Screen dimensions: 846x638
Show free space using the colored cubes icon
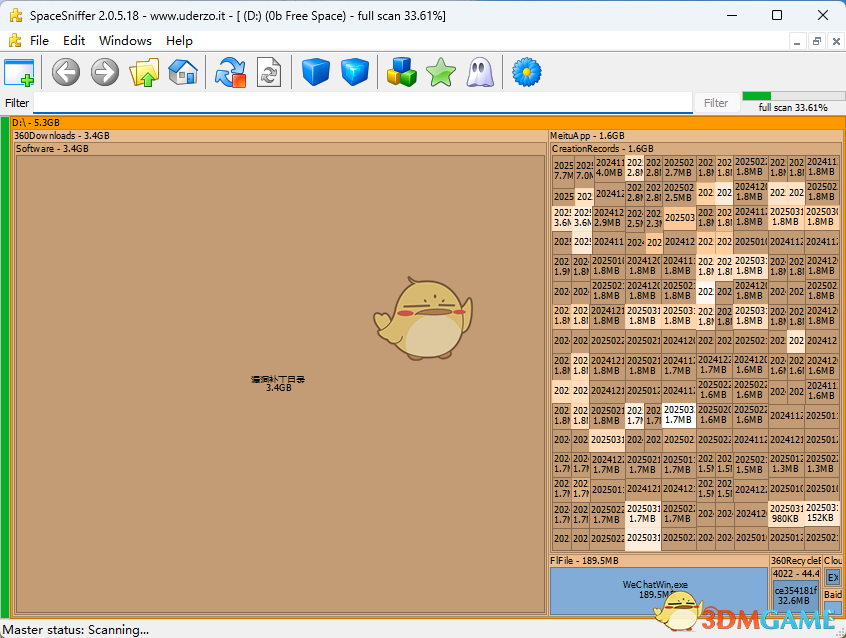coord(401,72)
